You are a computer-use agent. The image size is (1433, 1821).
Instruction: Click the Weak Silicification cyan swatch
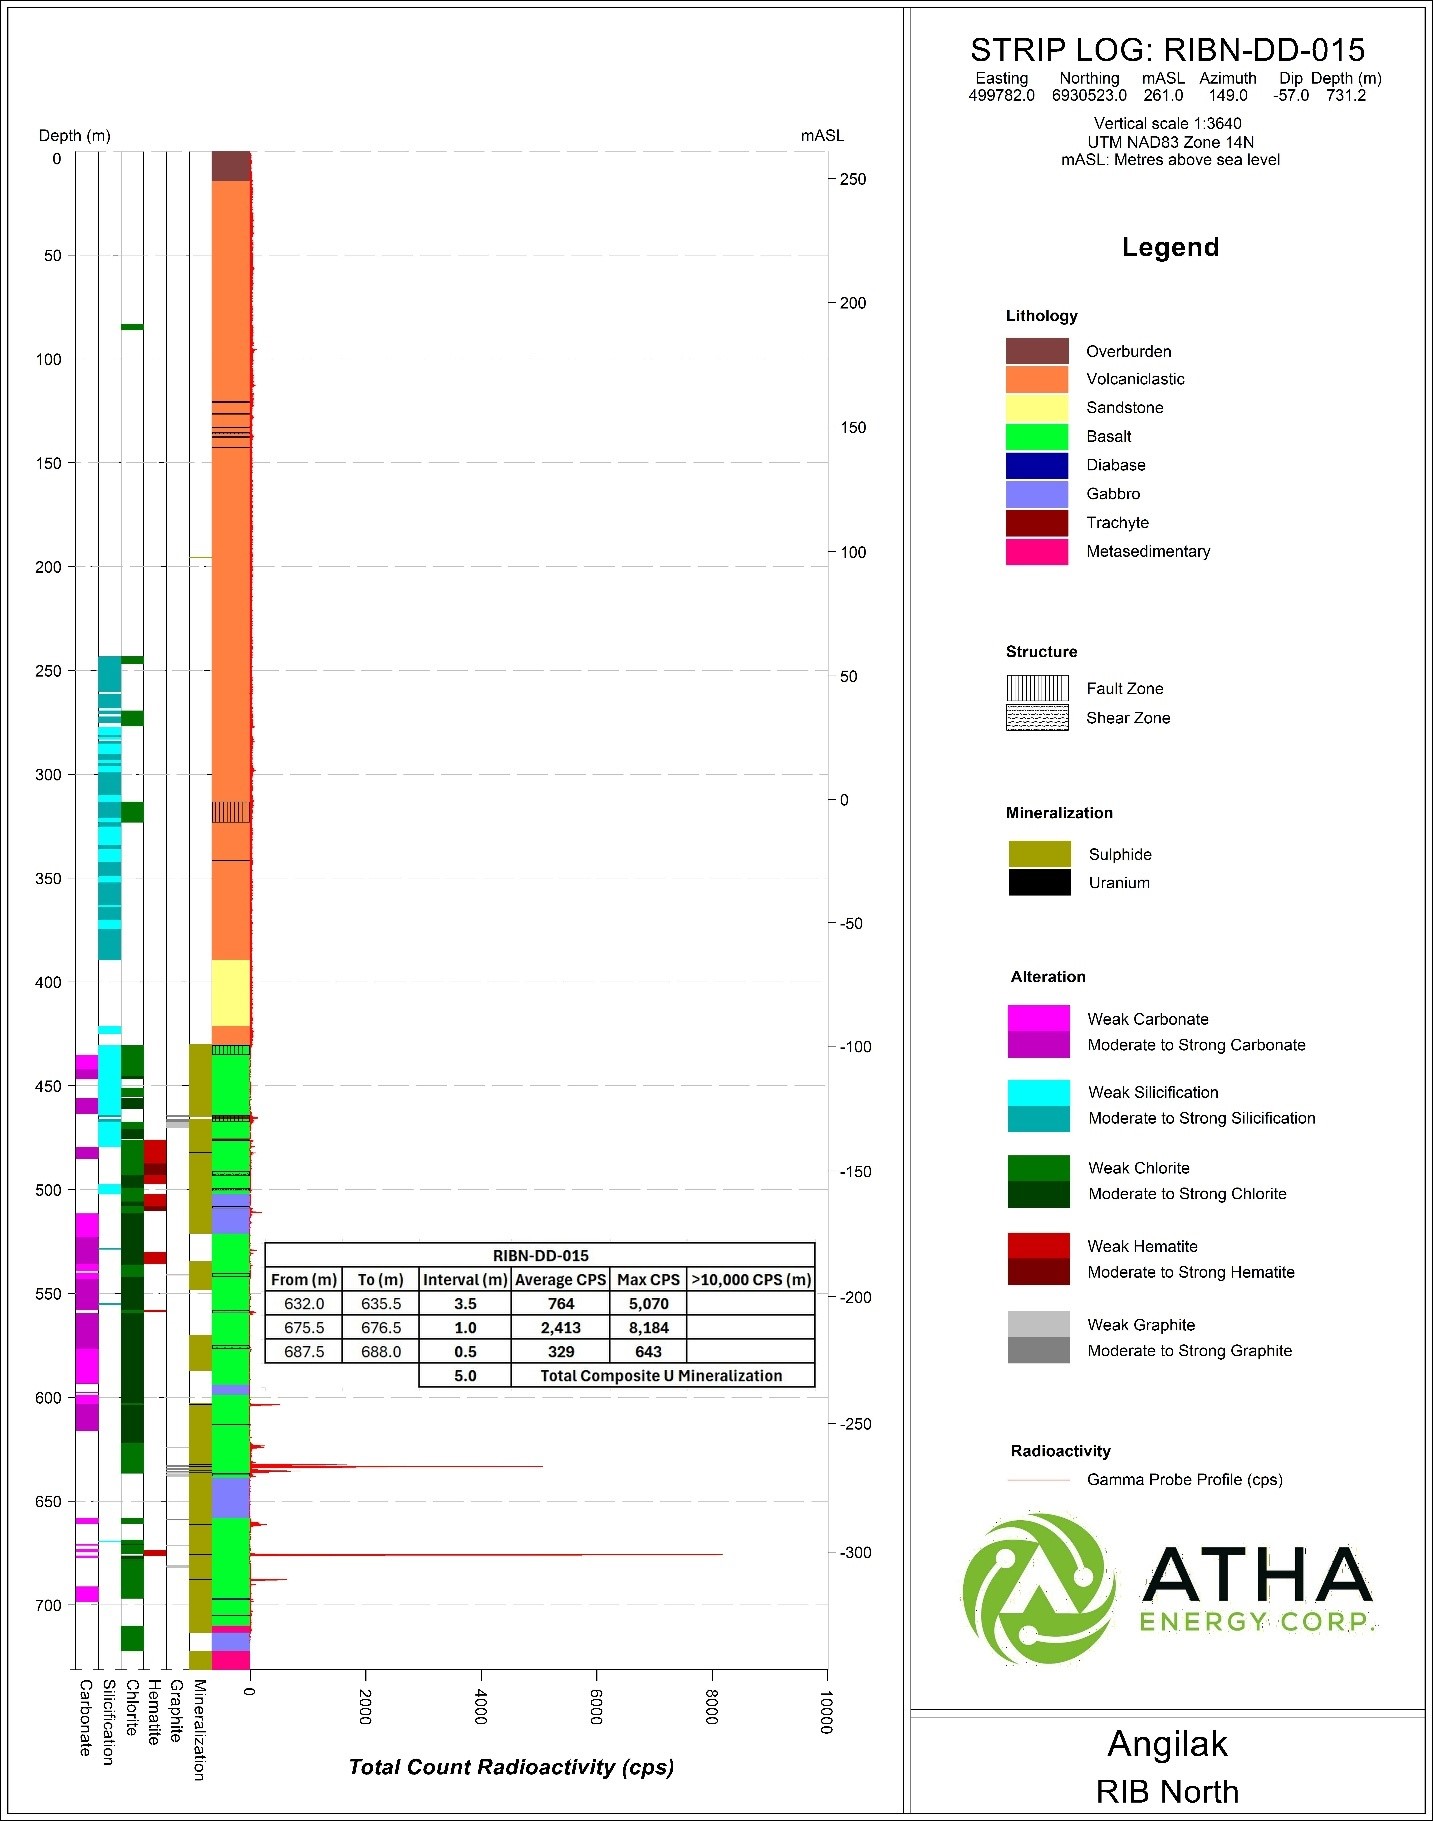(x=1039, y=1092)
